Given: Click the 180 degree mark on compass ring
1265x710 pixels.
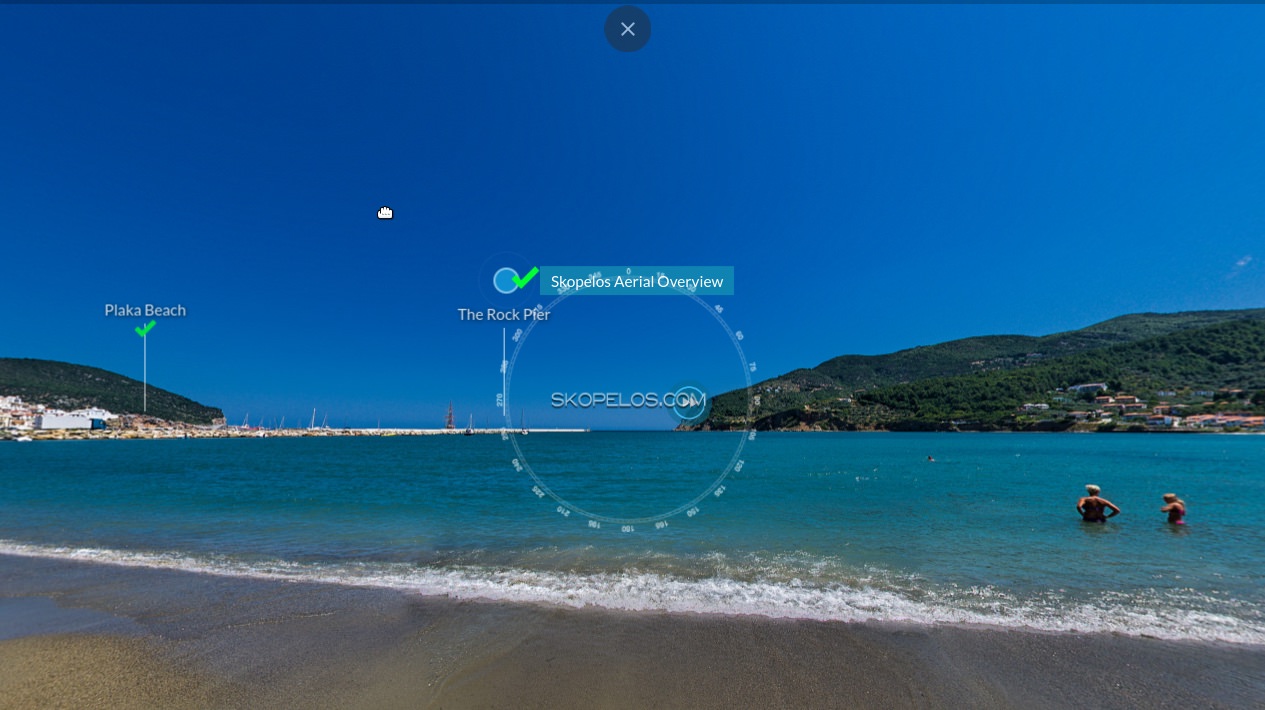Looking at the screenshot, I should 627,528.
